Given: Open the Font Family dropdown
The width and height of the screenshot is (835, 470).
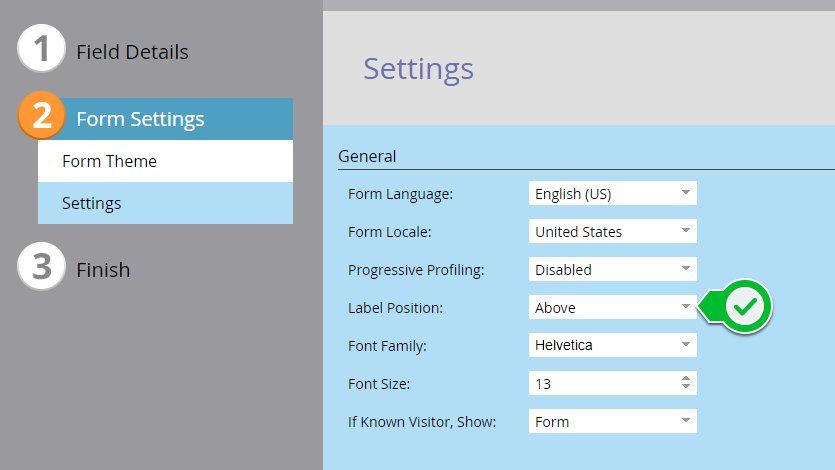Looking at the screenshot, I should point(612,345).
